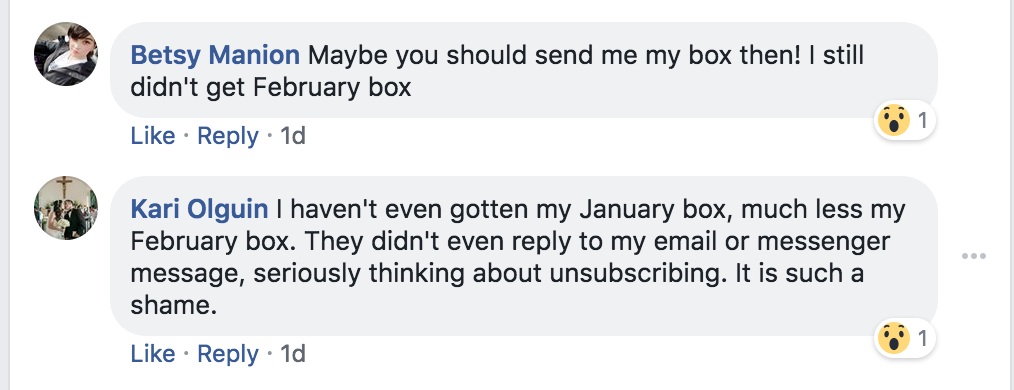Open the three-dot options menu beside Kari's comment
This screenshot has width=1014, height=390.
point(974,256)
